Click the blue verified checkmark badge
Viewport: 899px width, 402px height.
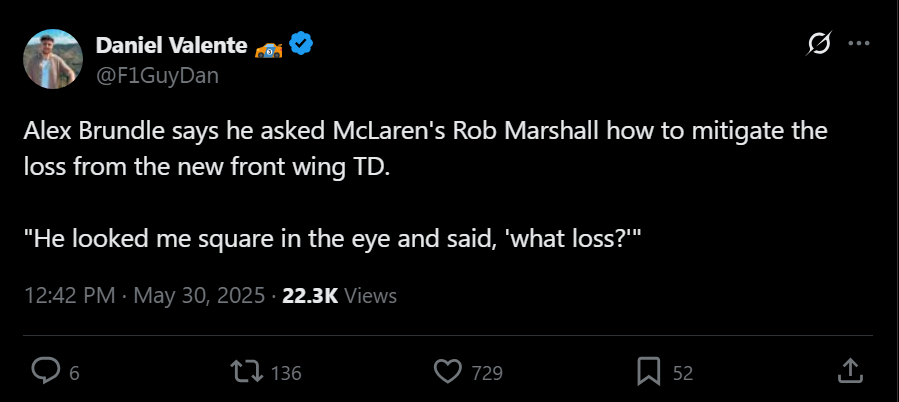pyautogui.click(x=302, y=44)
